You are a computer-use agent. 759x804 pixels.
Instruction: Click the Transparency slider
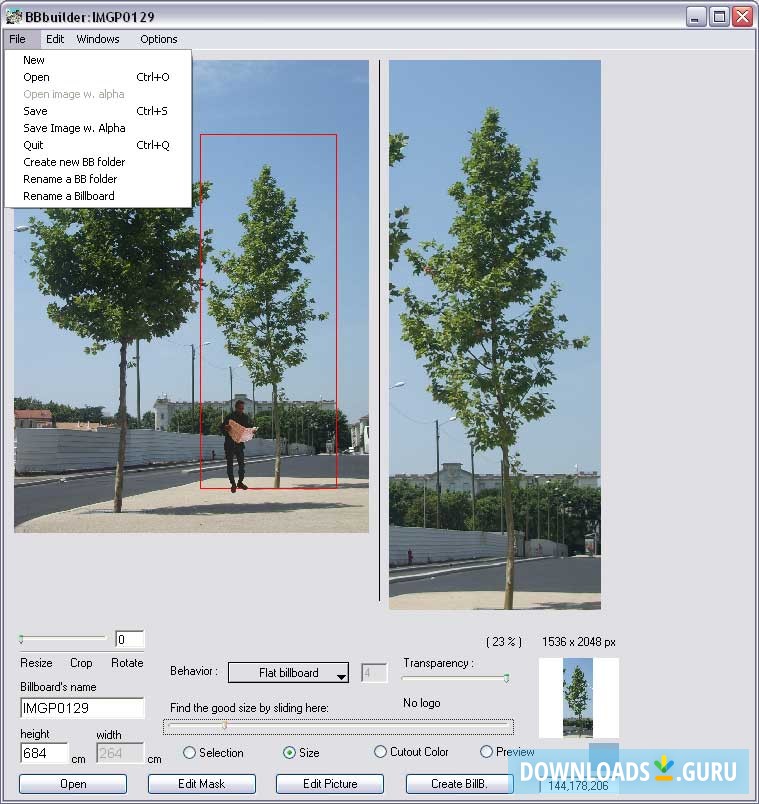tap(455, 678)
